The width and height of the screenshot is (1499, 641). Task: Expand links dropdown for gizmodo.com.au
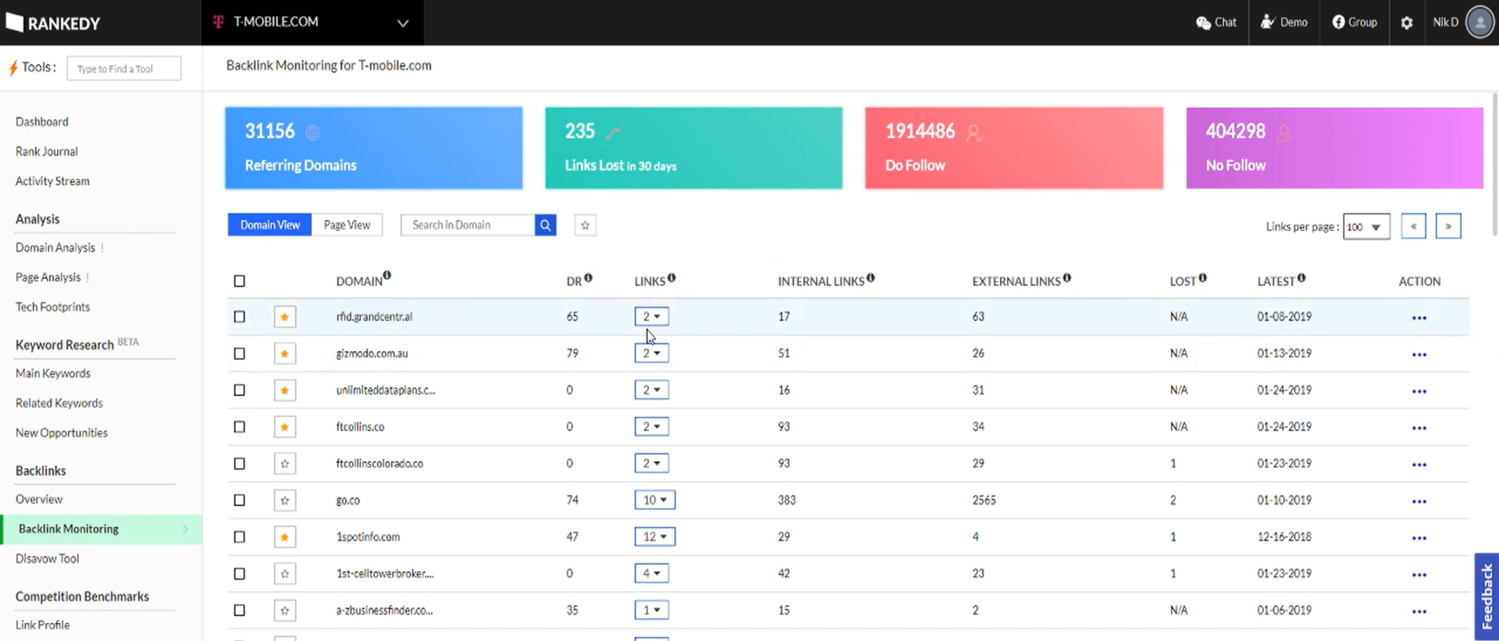pos(651,353)
